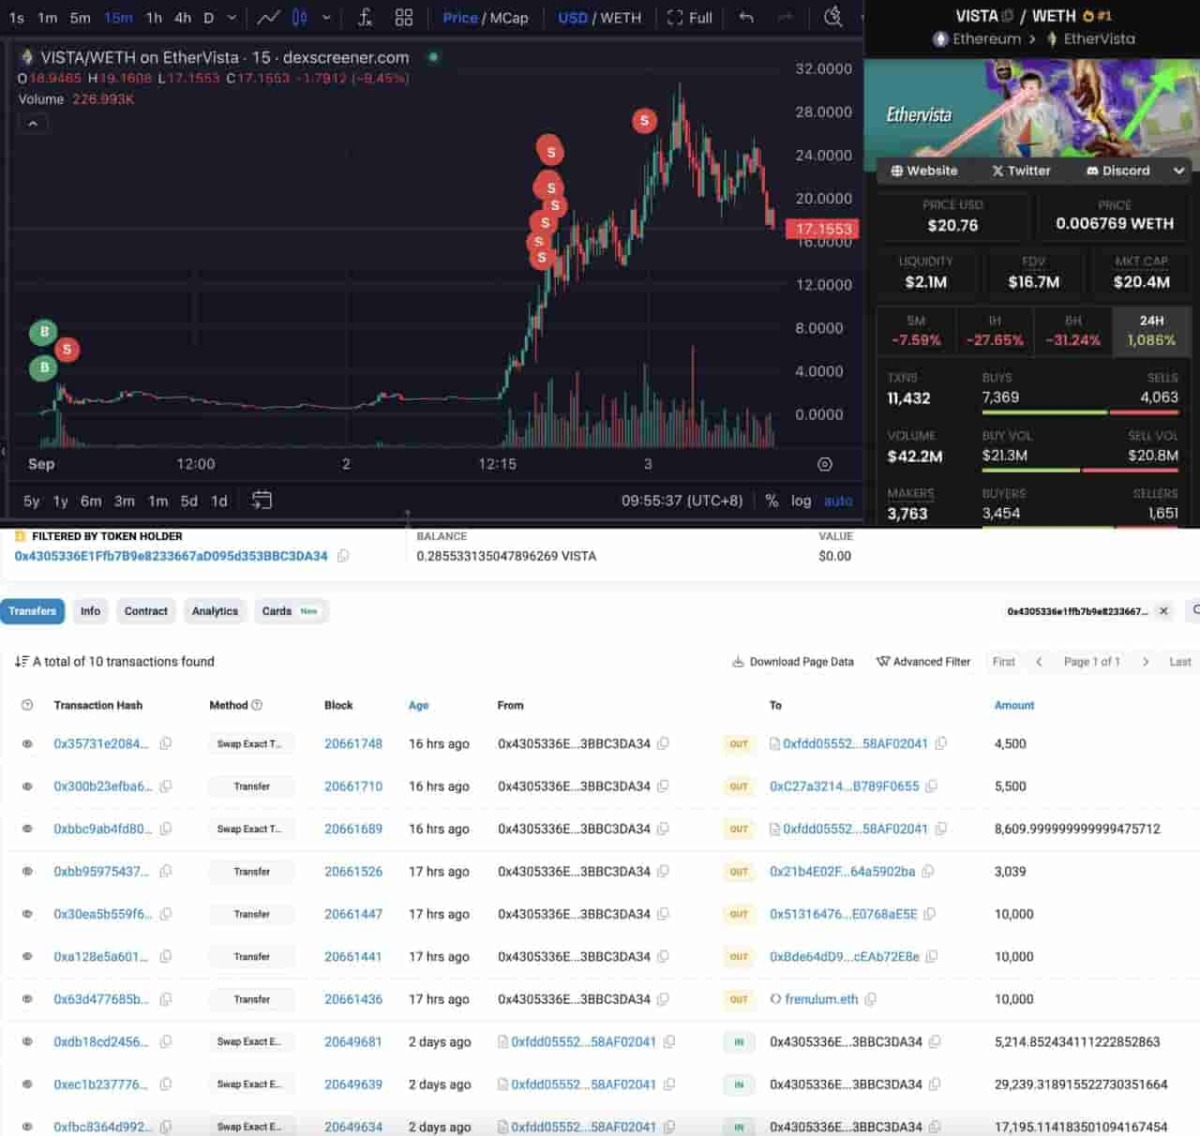Open the chart indicators (fx) icon
The height and width of the screenshot is (1136, 1200).
365,17
